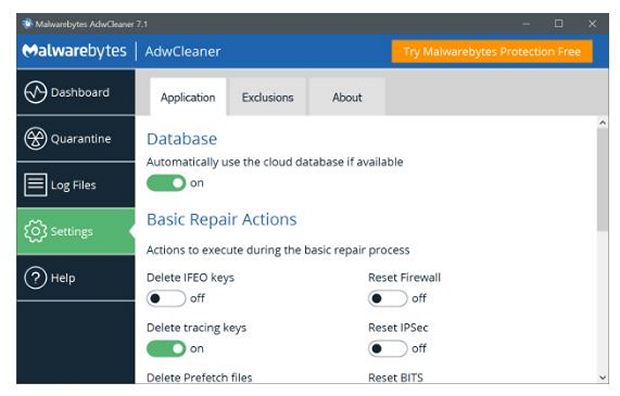Go to the Dashboard label in the sidebar
Viewport: 620px width, 396px height.
(x=80, y=93)
